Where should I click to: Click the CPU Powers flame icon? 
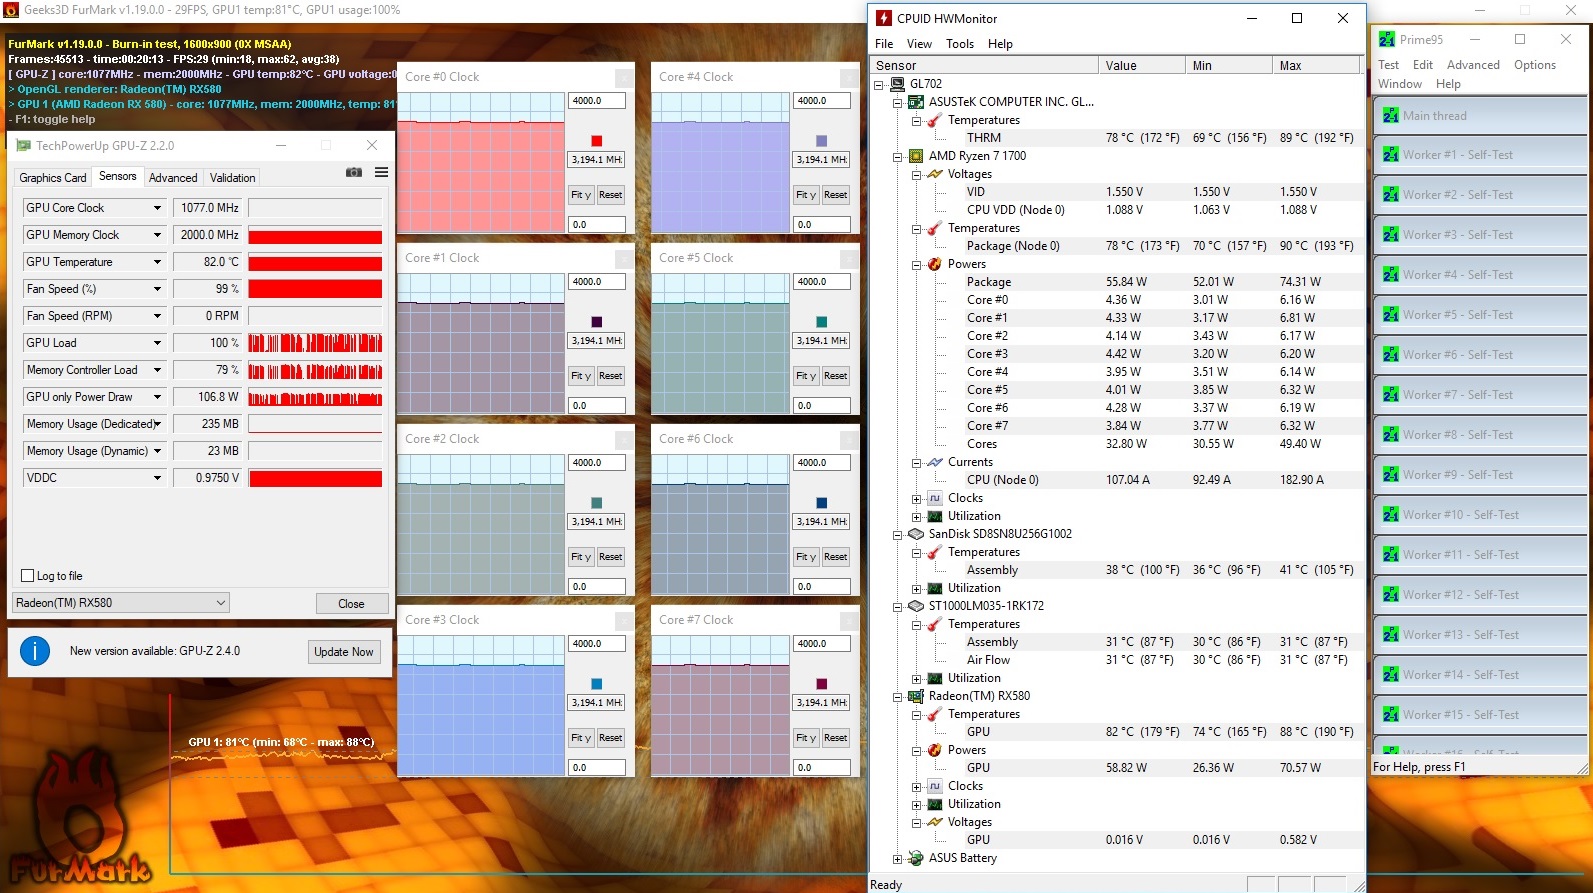935,264
